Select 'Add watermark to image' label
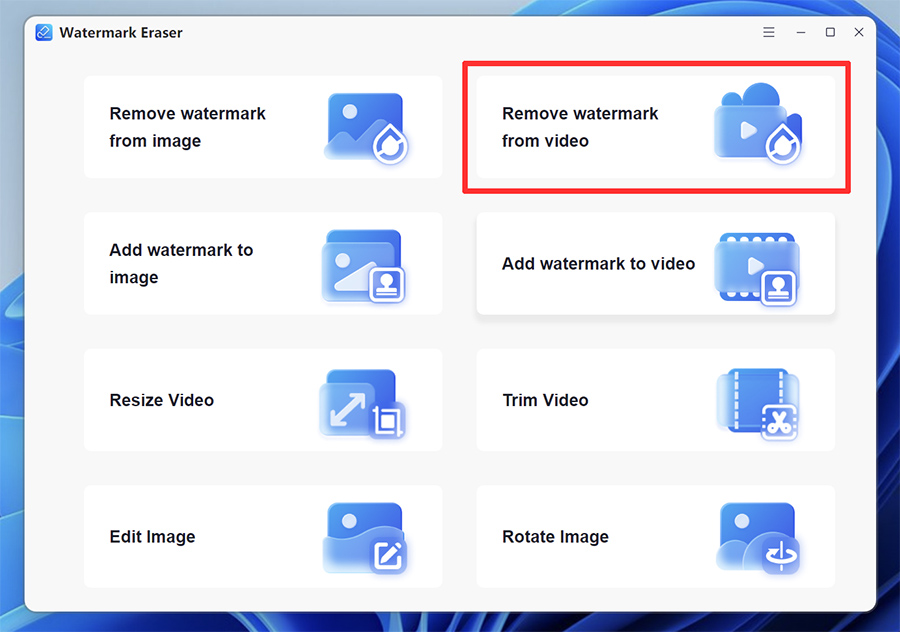This screenshot has height=632, width=900. click(x=181, y=263)
